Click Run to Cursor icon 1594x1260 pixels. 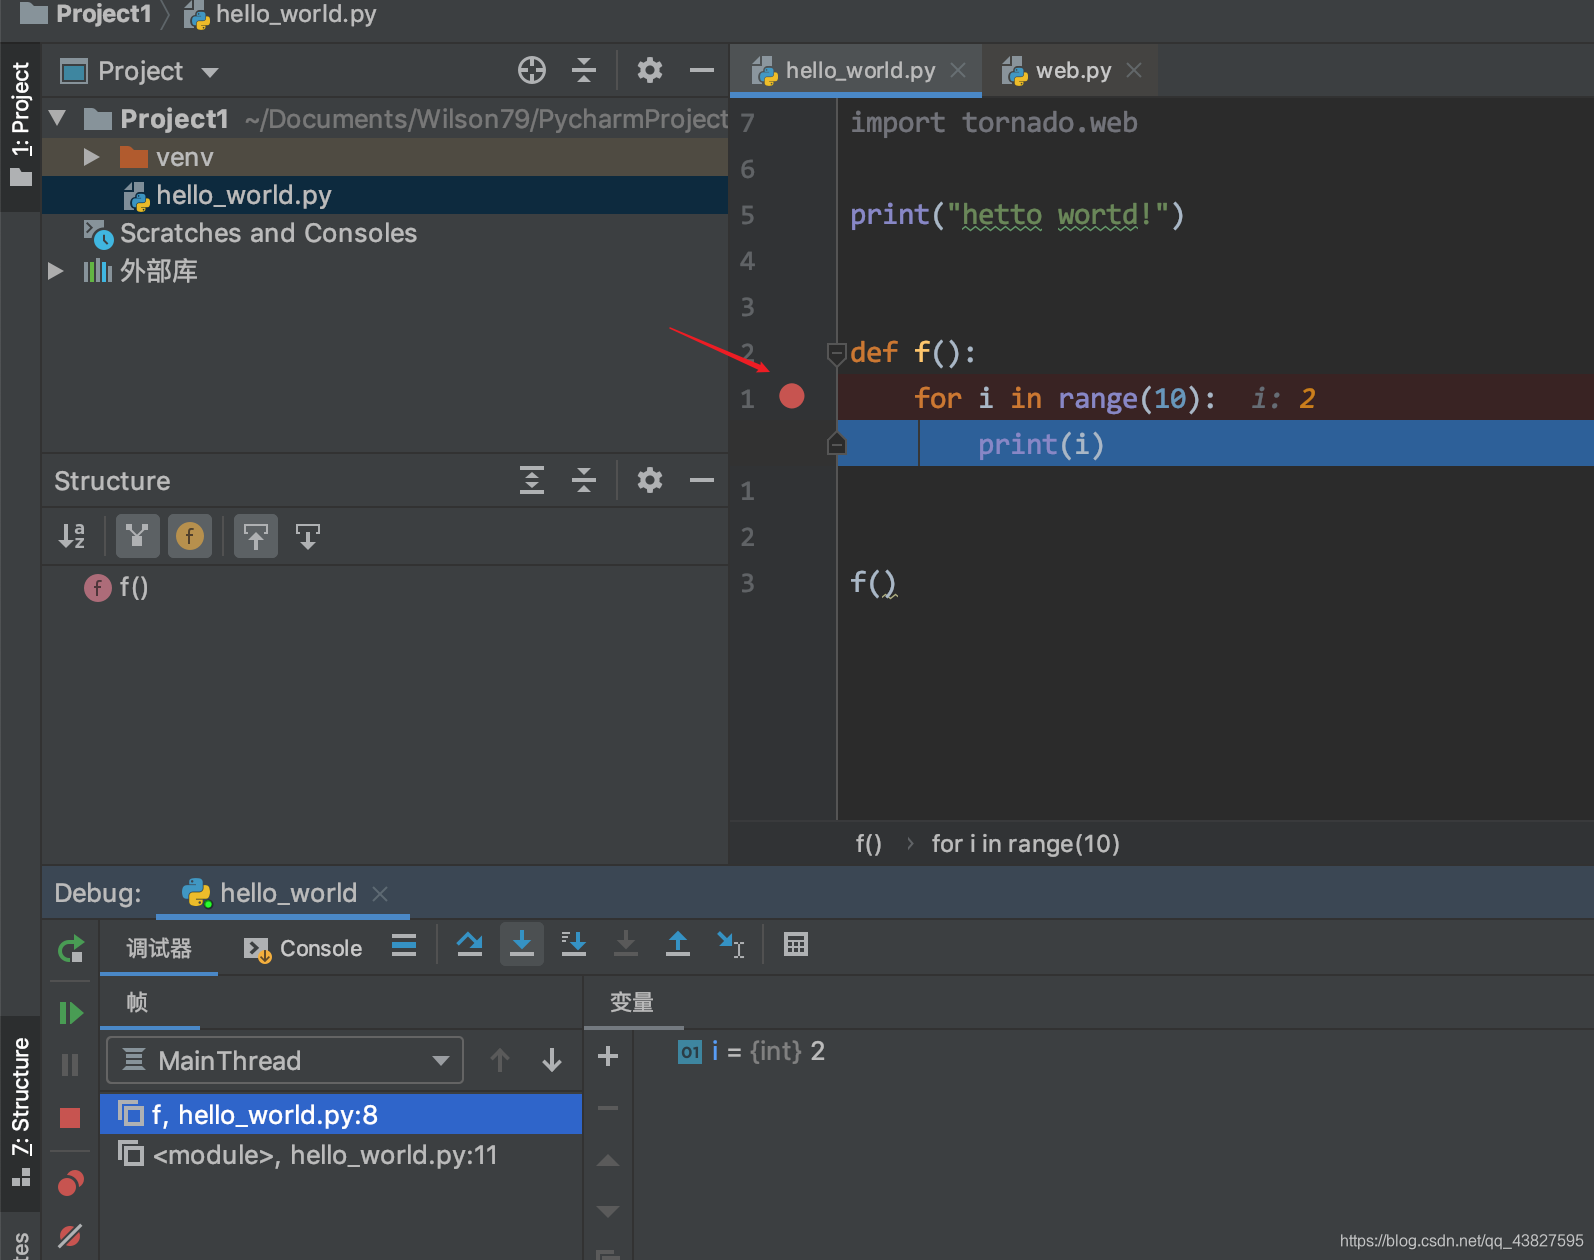click(x=731, y=944)
